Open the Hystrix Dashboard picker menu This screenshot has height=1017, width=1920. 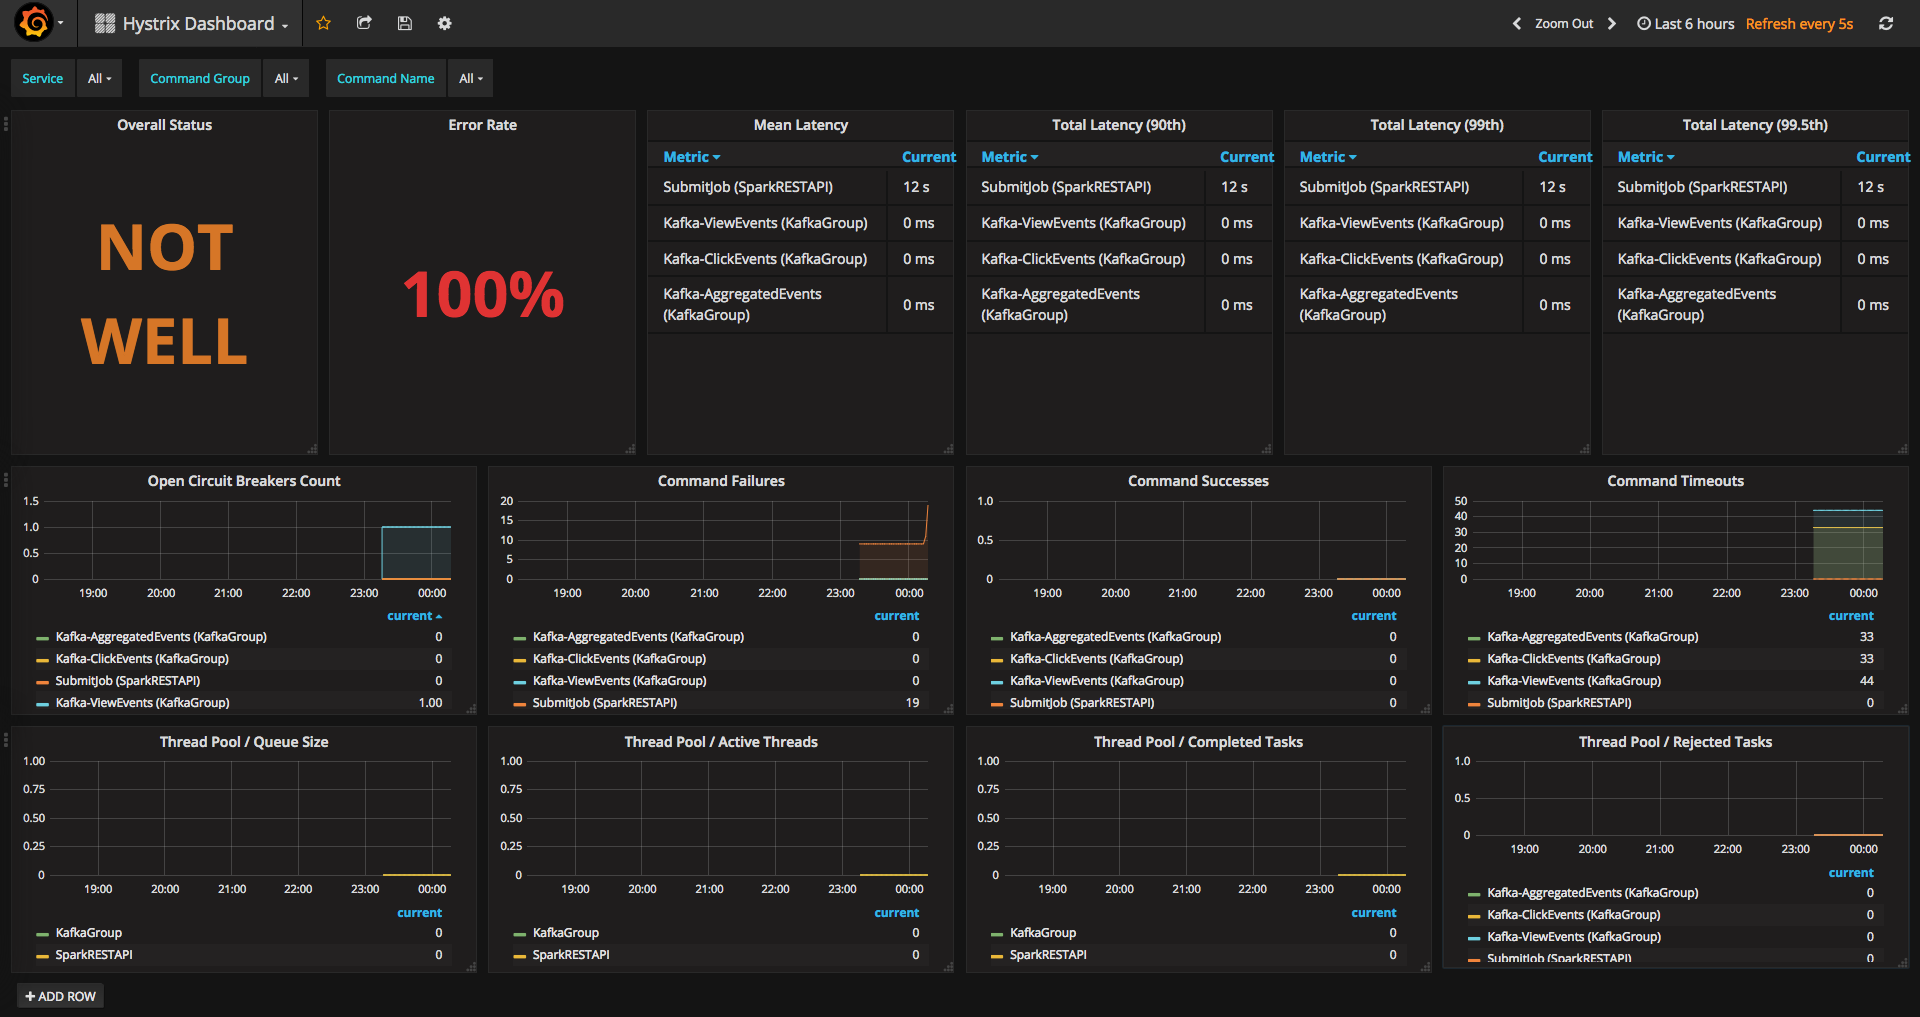[x=191, y=23]
